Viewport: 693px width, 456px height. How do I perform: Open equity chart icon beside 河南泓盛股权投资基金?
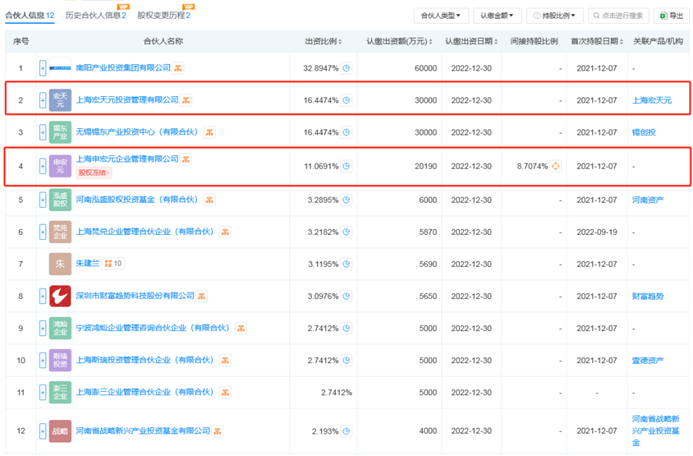[x=209, y=200]
